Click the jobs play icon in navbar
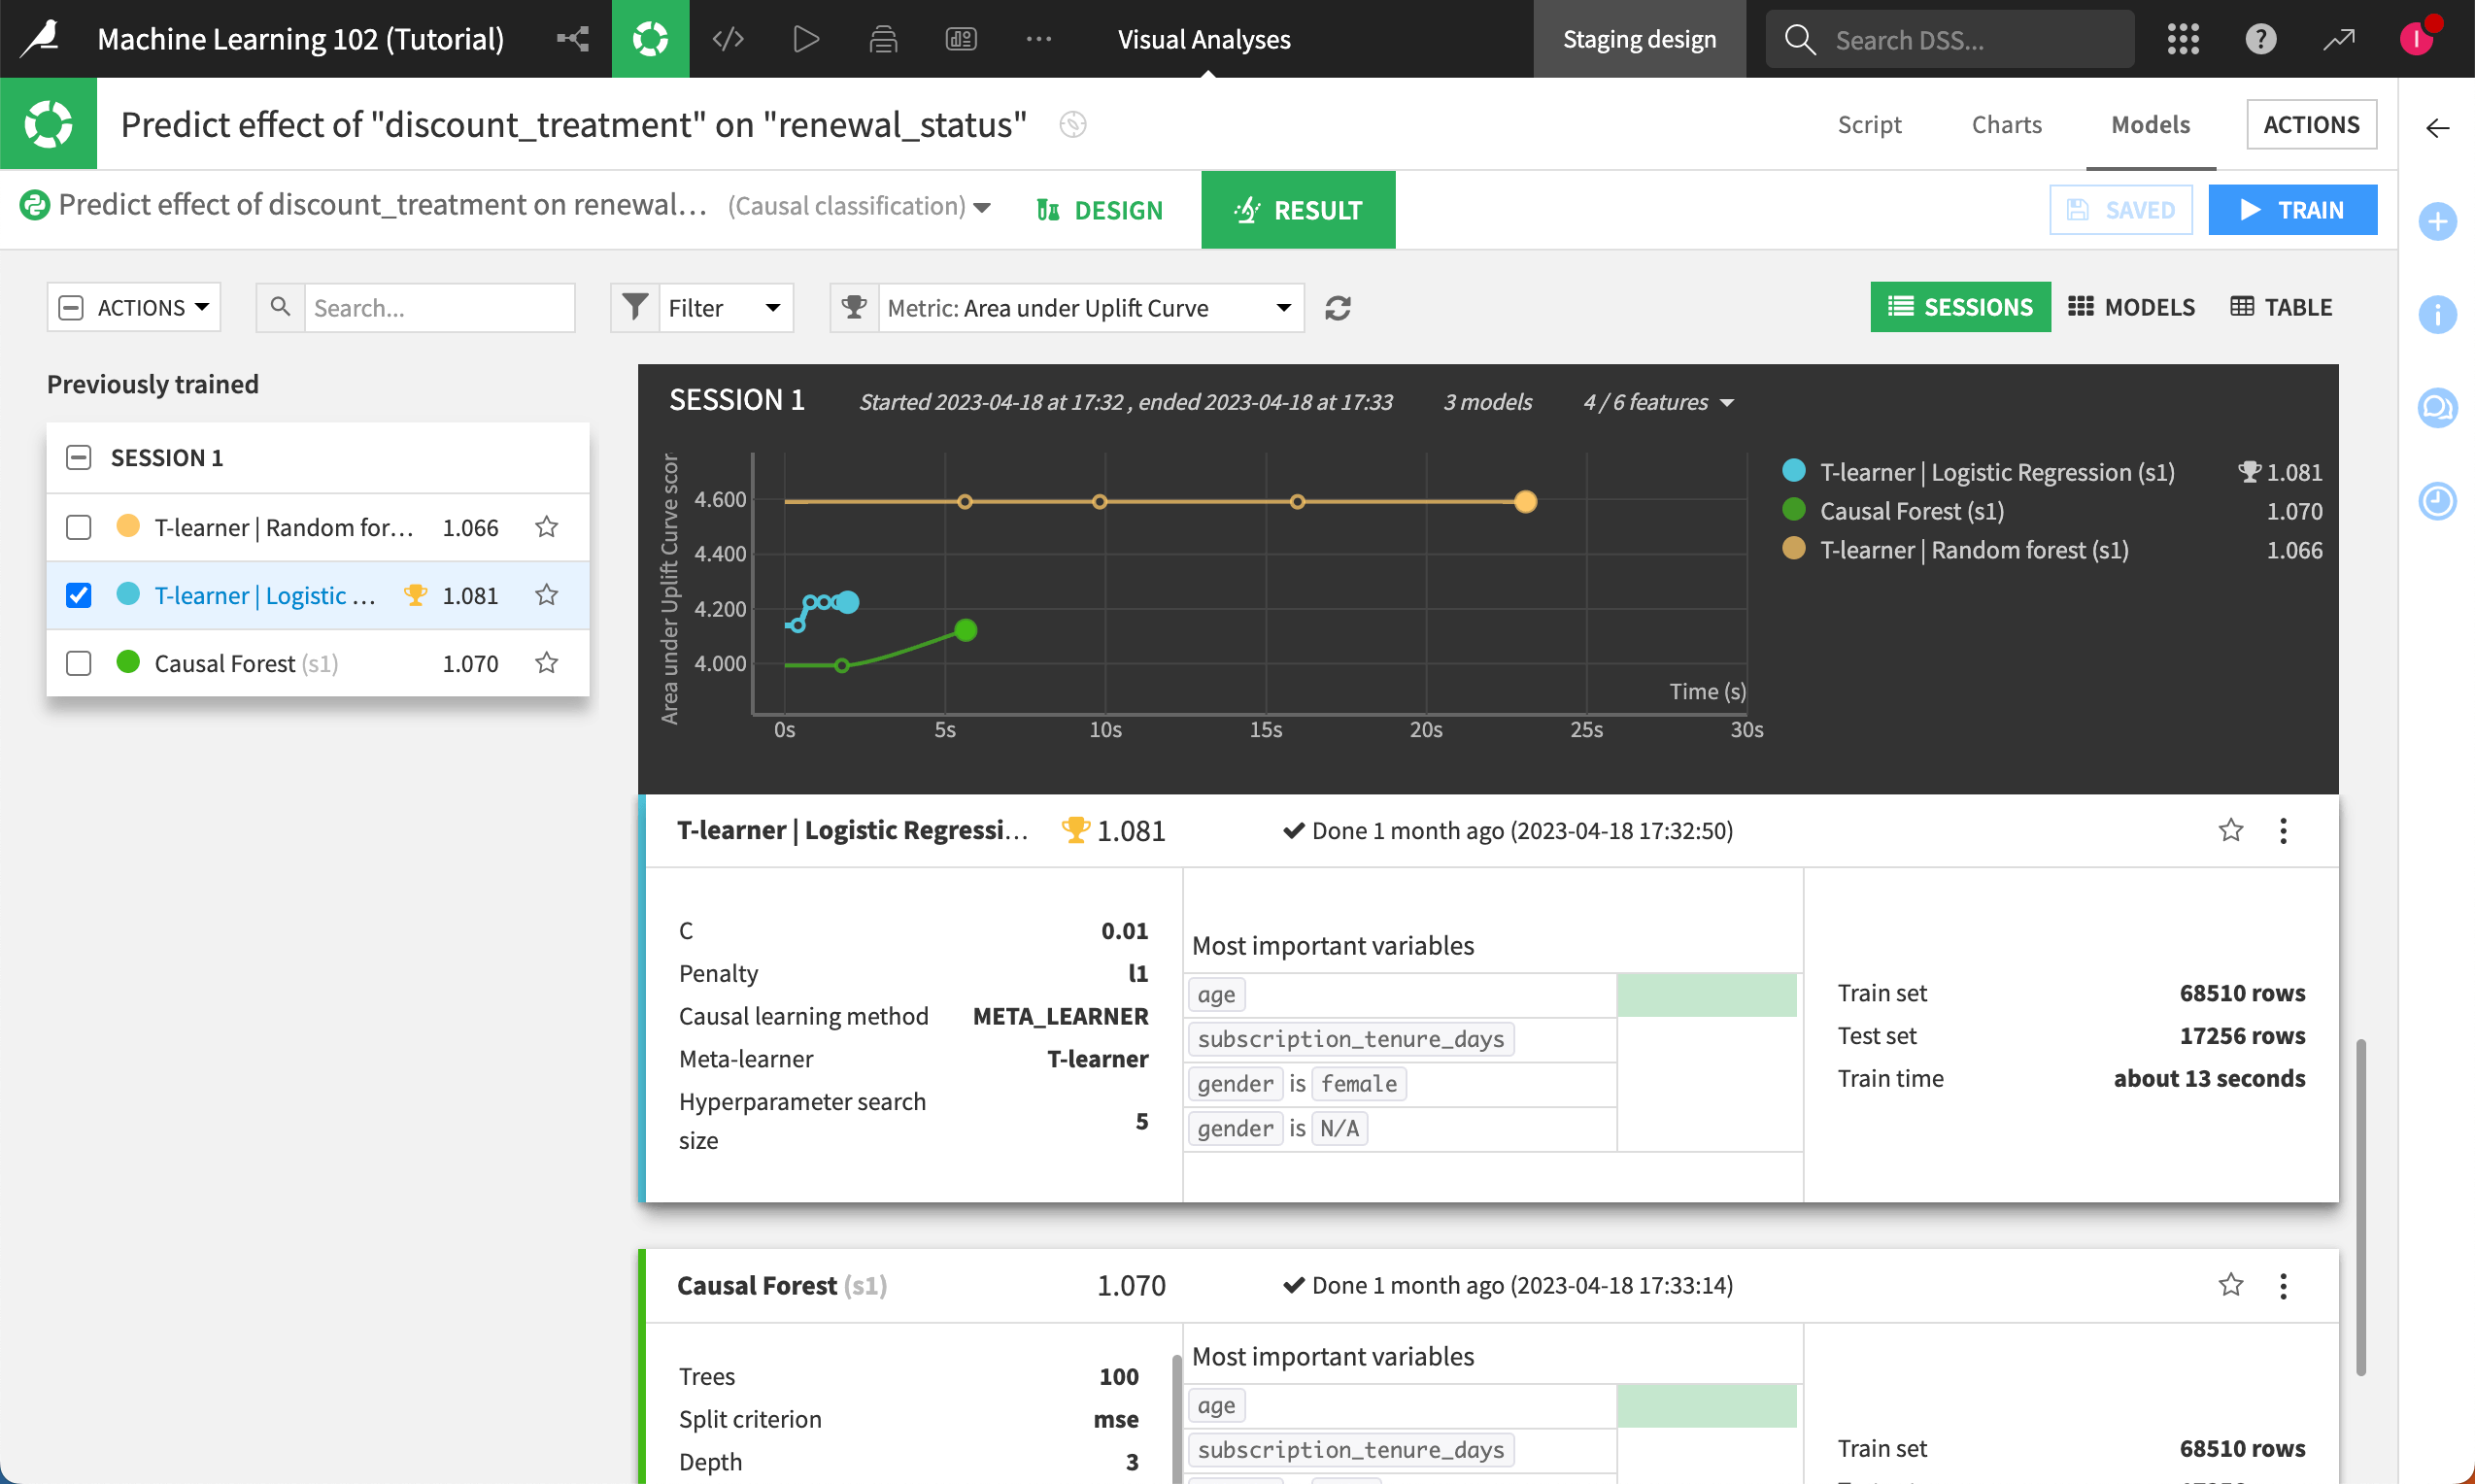The image size is (2475, 1484). coord(805,39)
